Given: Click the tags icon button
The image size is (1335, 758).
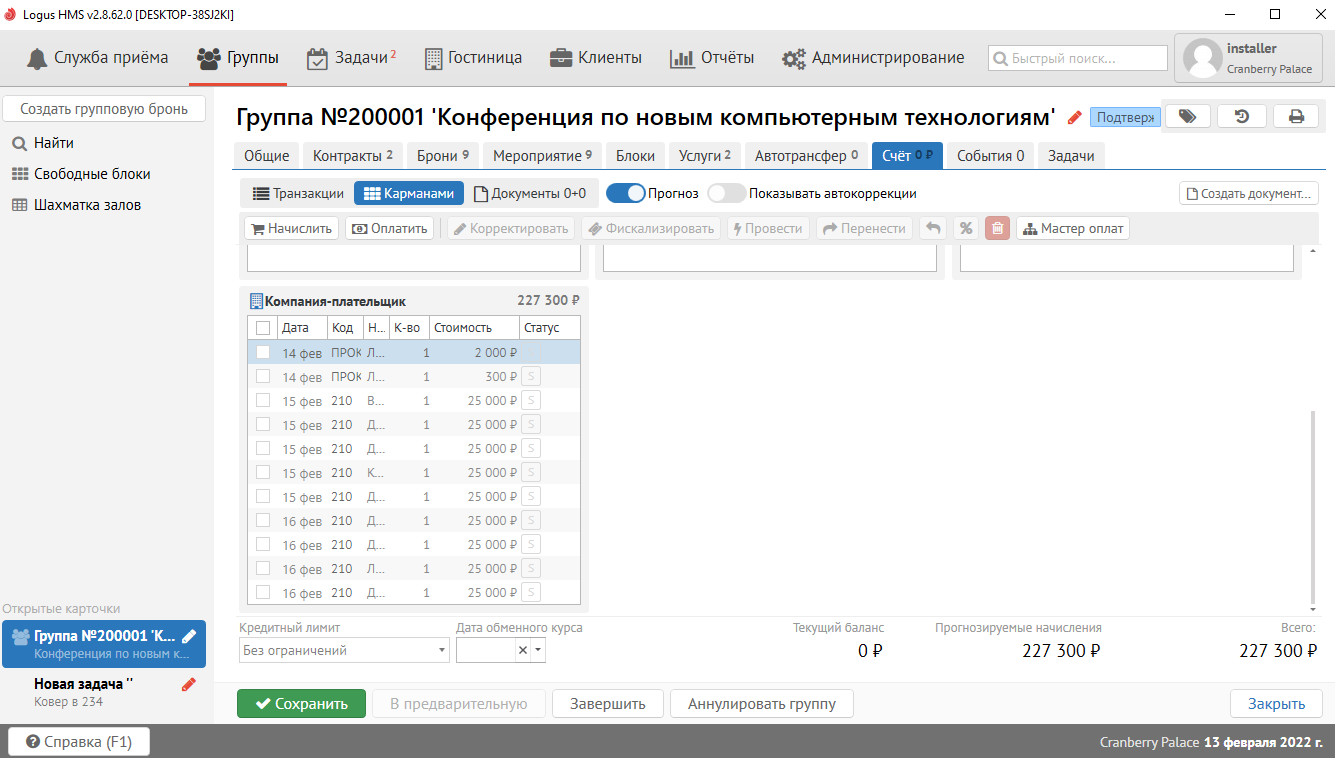Looking at the screenshot, I should (1187, 116).
